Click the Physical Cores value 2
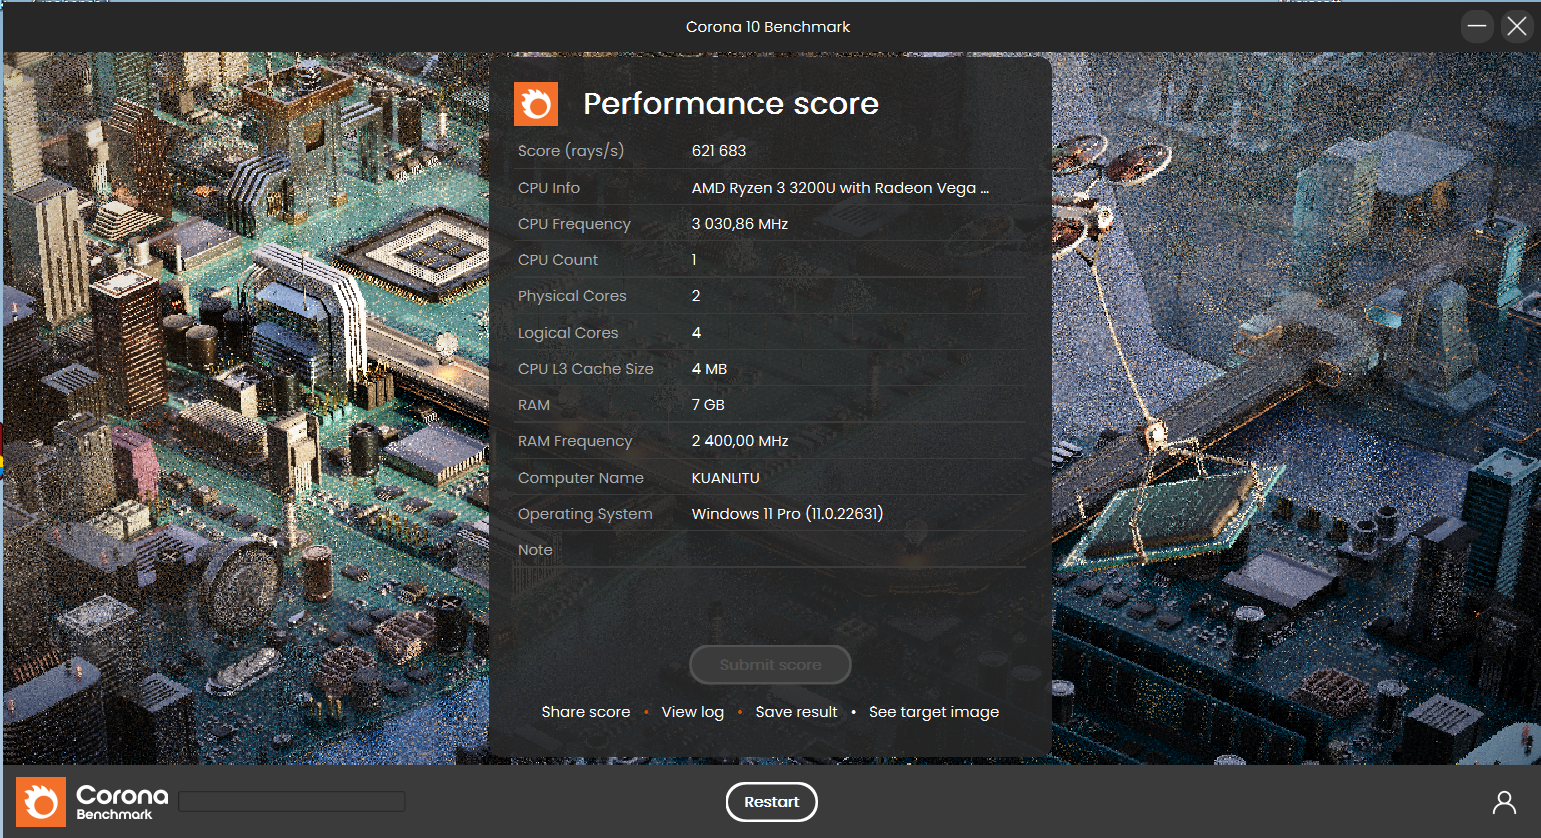1541x838 pixels. pos(696,296)
